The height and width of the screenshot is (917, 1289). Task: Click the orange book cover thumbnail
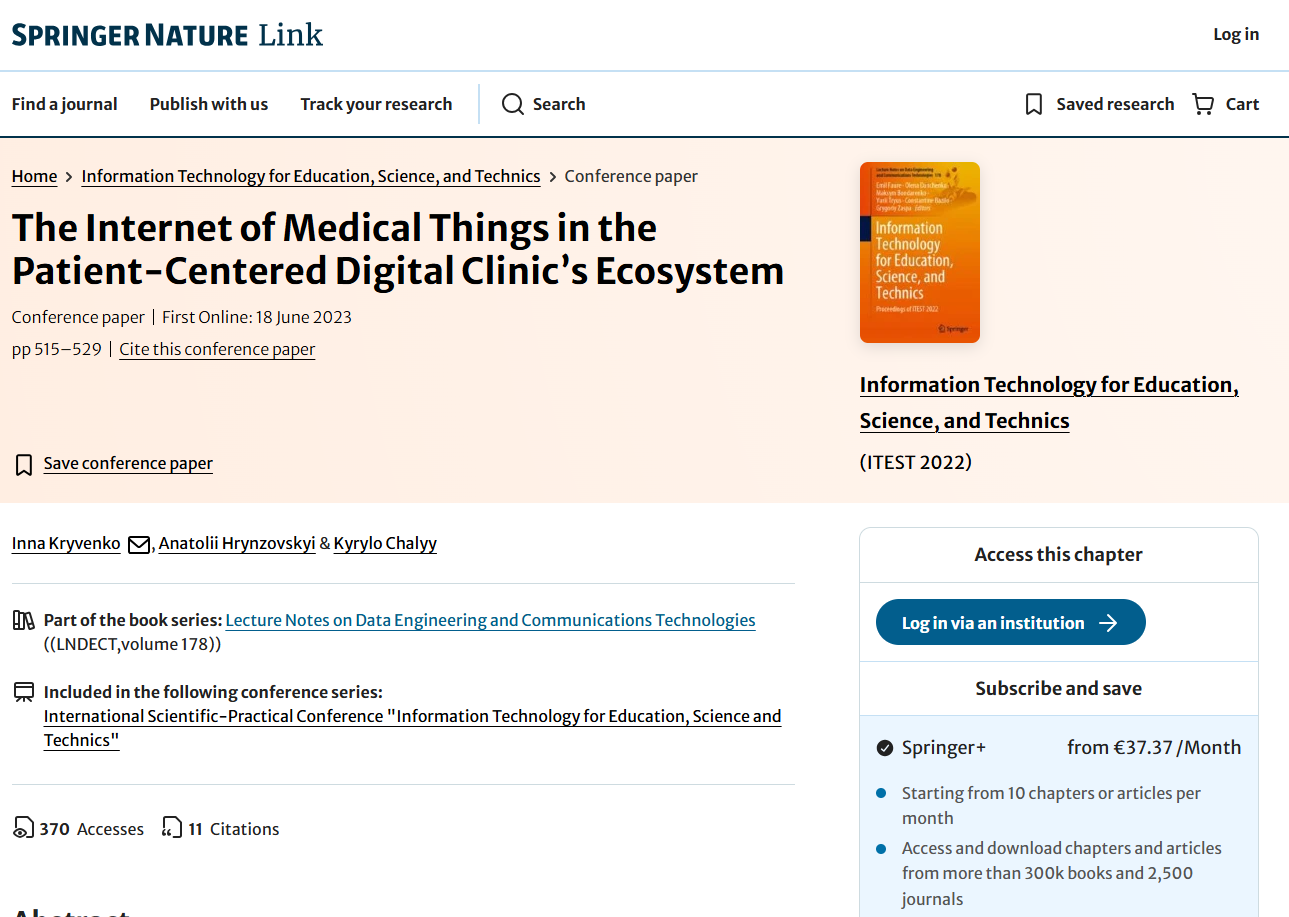[x=920, y=252]
